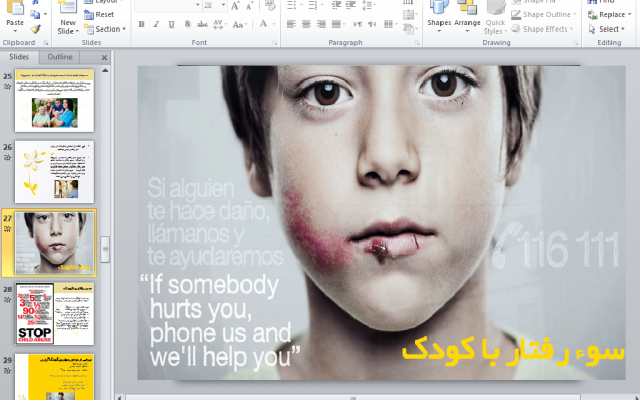Click Shrink Font icon
This screenshot has width=640, height=400.
tap(249, 5)
